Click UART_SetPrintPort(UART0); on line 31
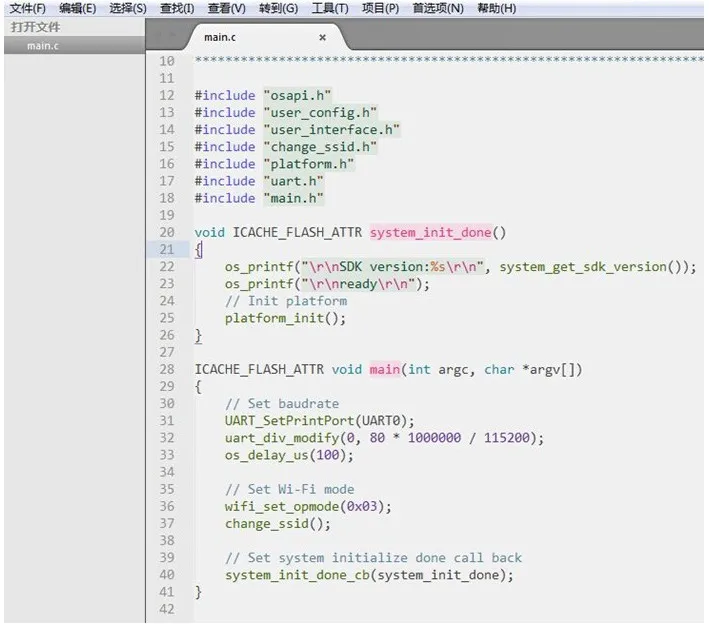The image size is (709, 630). 320,421
